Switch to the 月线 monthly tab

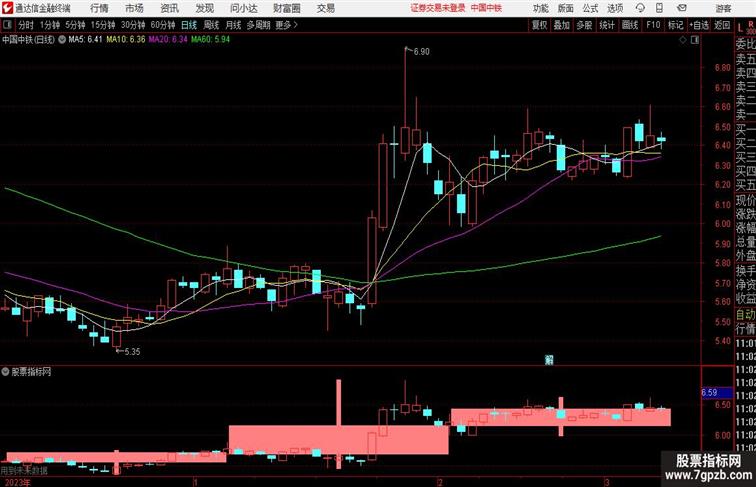point(233,25)
